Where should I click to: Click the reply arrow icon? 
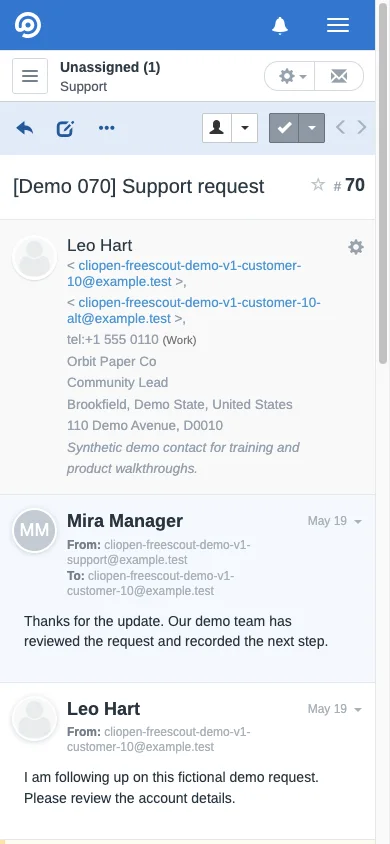(25, 128)
